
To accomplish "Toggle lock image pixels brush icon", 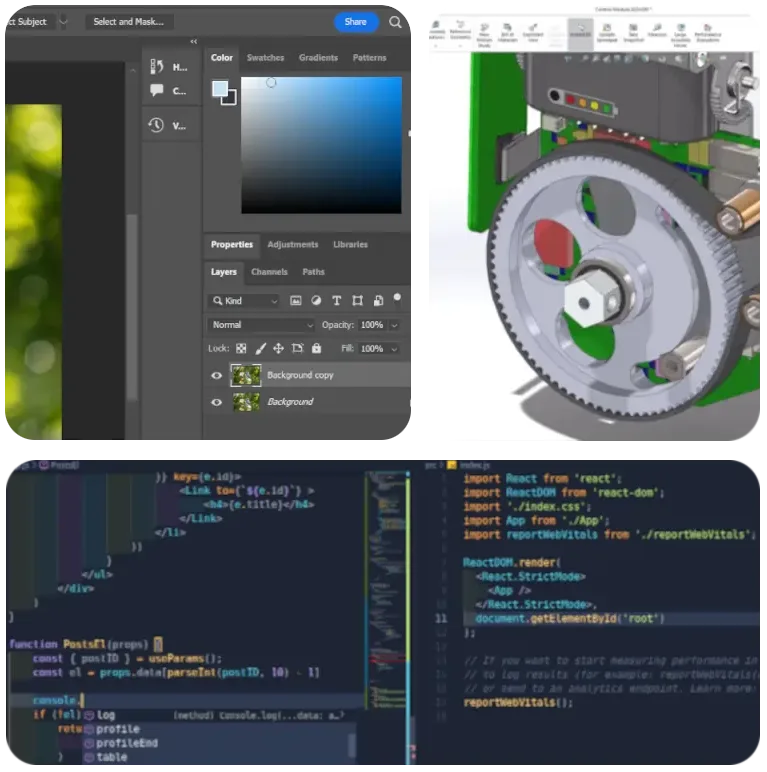I will tap(260, 349).
